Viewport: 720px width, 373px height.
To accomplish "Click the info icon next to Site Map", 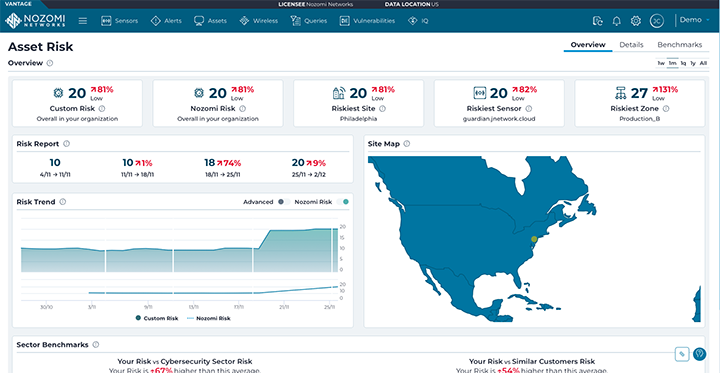I will point(406,144).
